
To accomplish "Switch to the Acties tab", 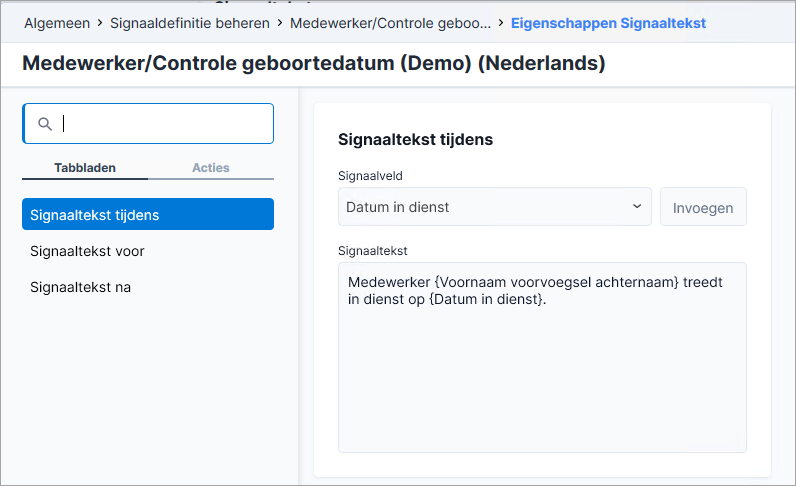I will click(211, 168).
